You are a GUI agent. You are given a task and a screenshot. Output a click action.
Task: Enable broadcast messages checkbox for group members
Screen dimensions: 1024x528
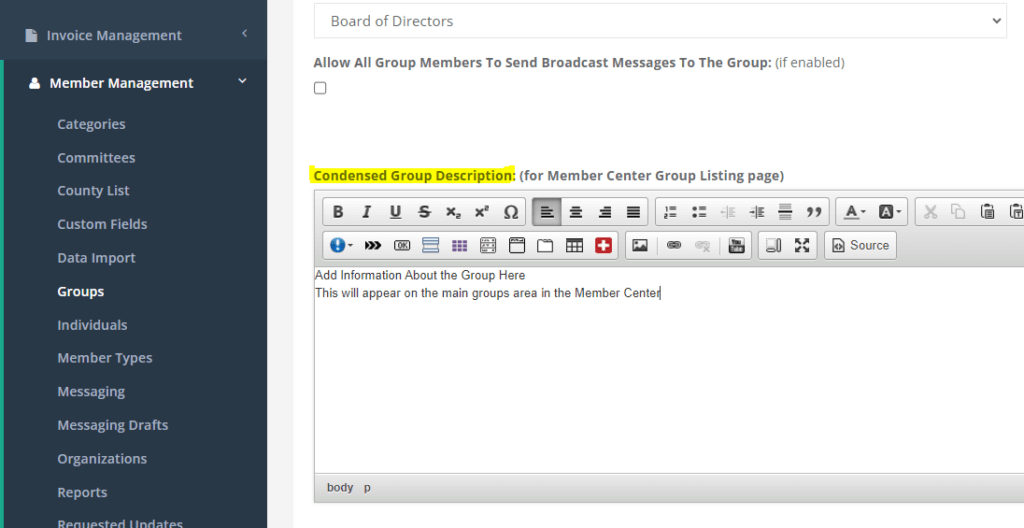coord(320,88)
